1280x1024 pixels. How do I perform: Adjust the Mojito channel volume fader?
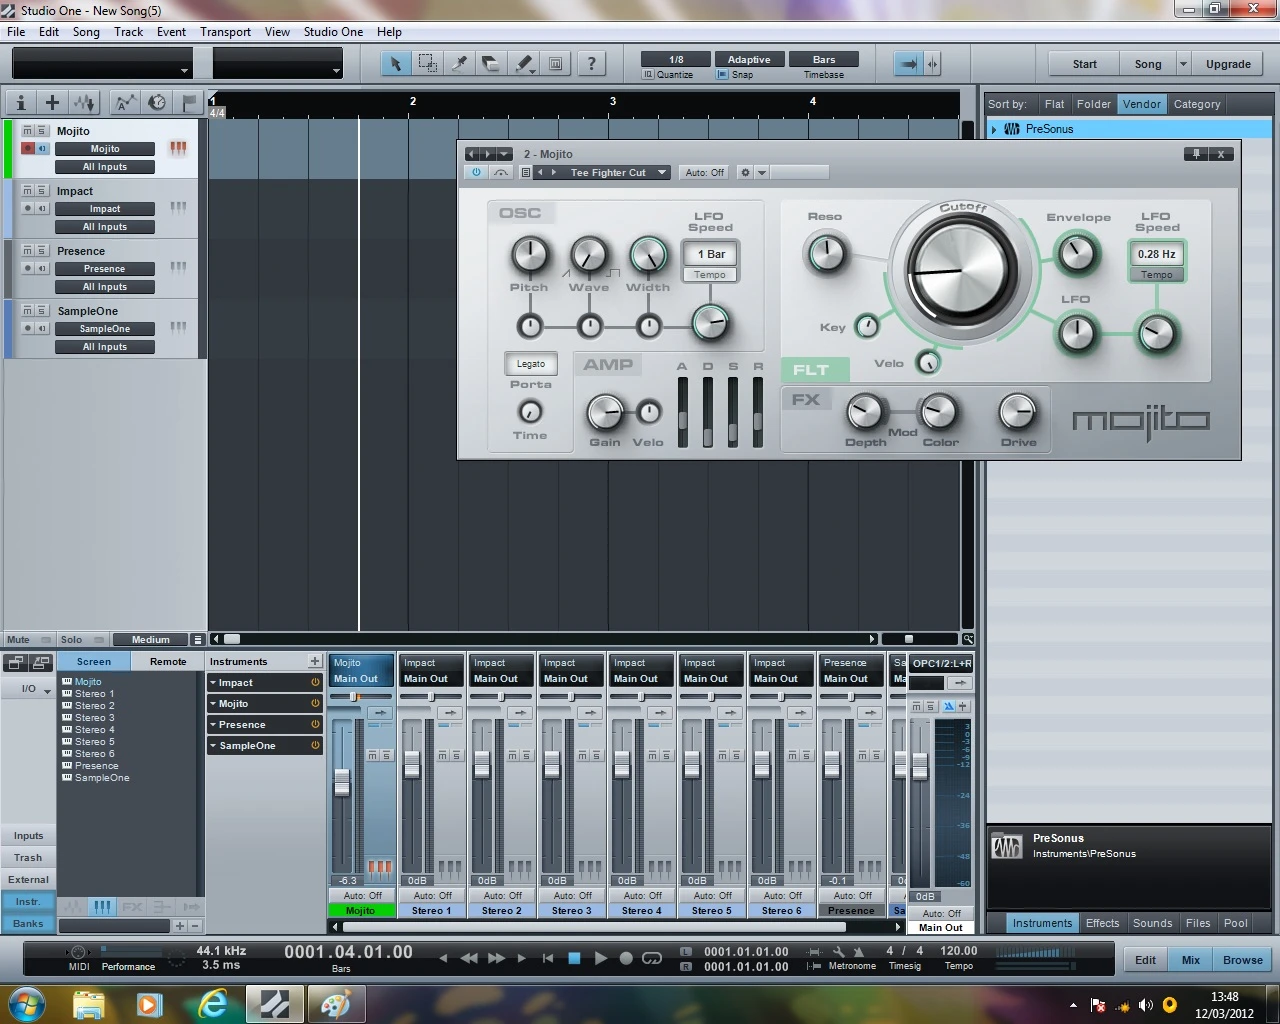(342, 783)
